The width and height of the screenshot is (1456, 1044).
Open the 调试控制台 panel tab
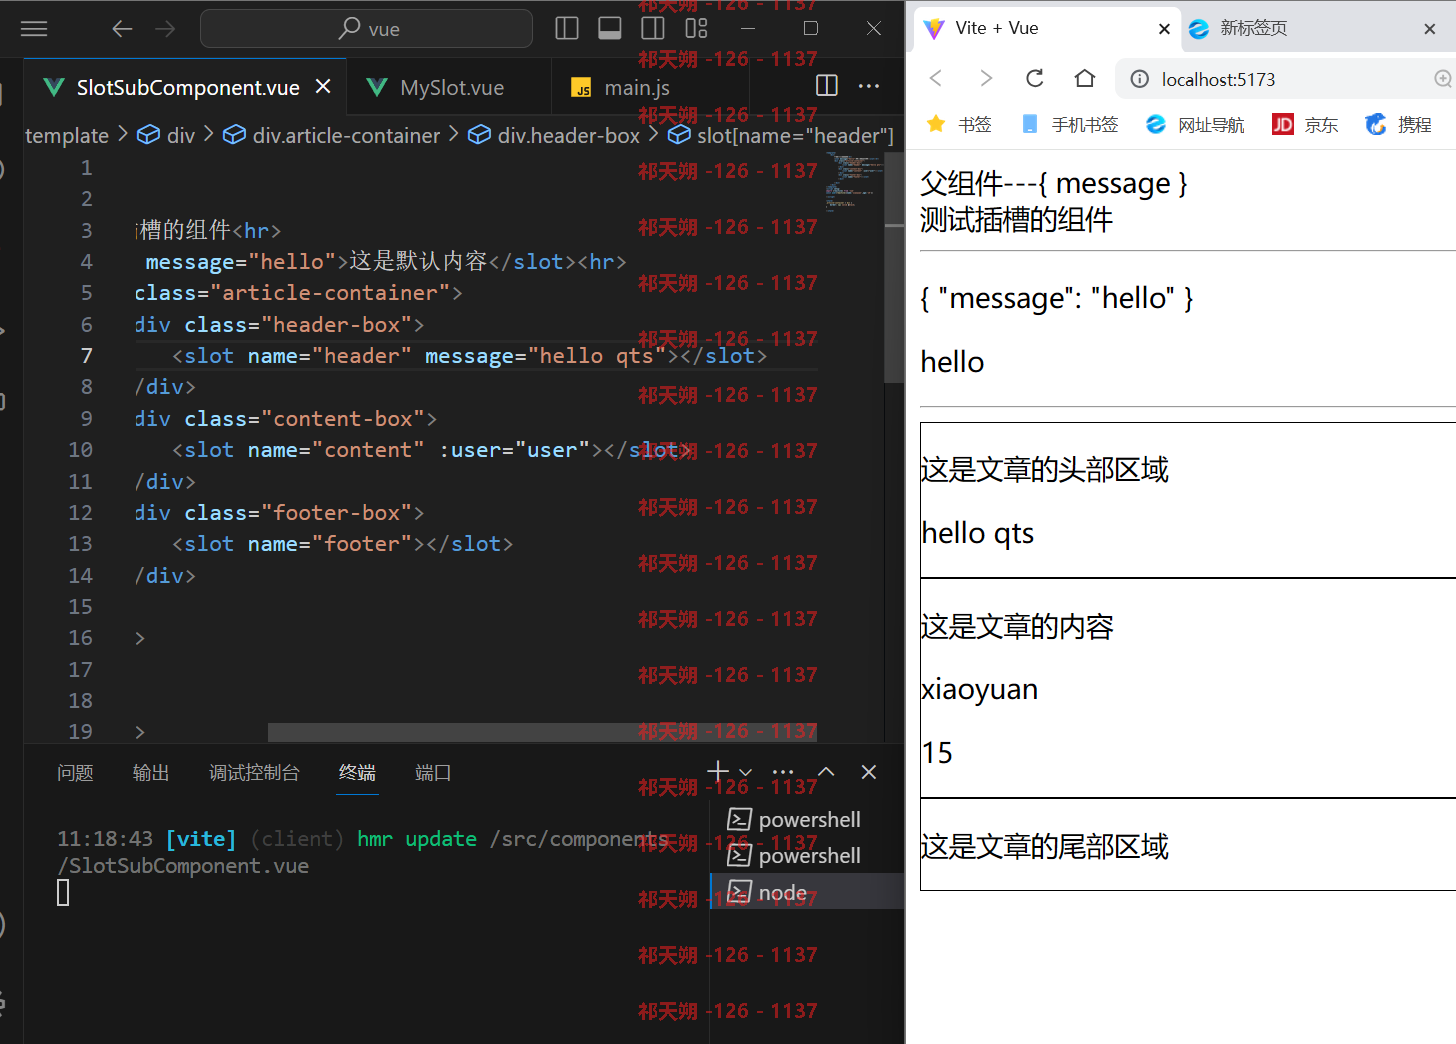click(x=254, y=773)
